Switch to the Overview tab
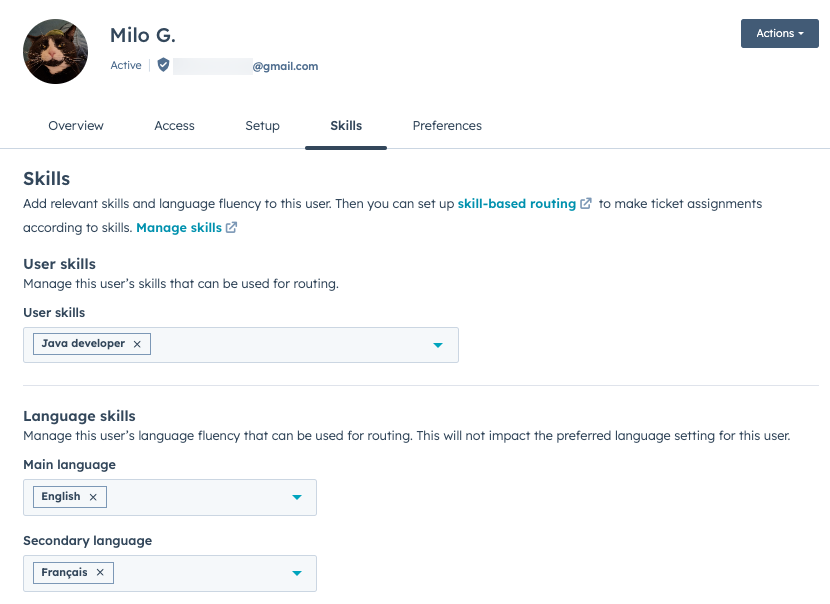 tap(76, 126)
